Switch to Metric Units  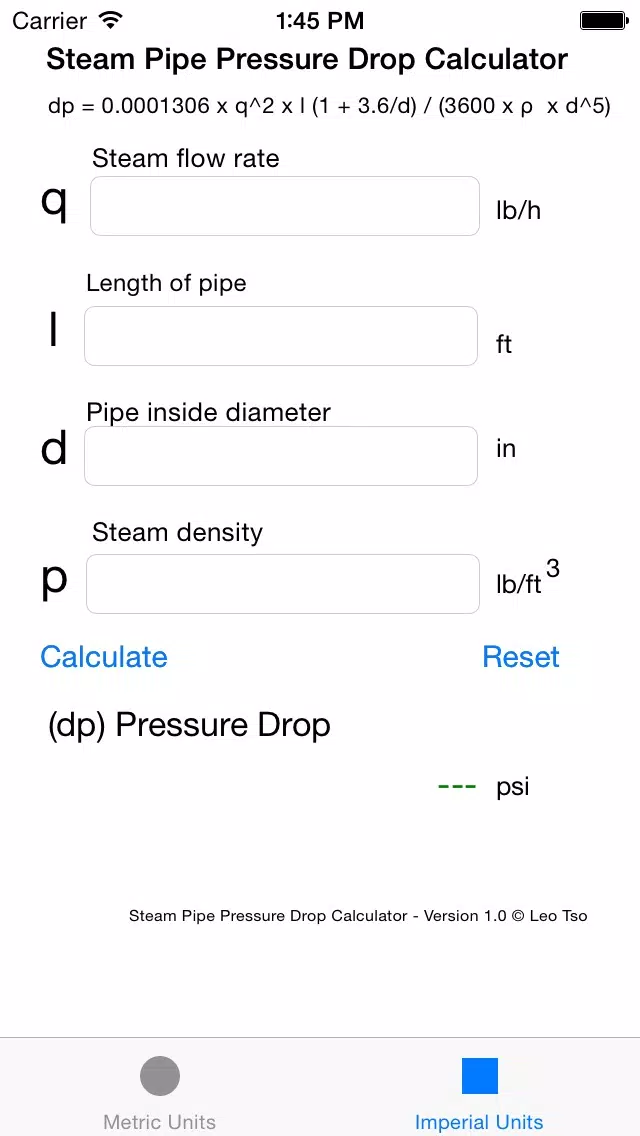(159, 1122)
